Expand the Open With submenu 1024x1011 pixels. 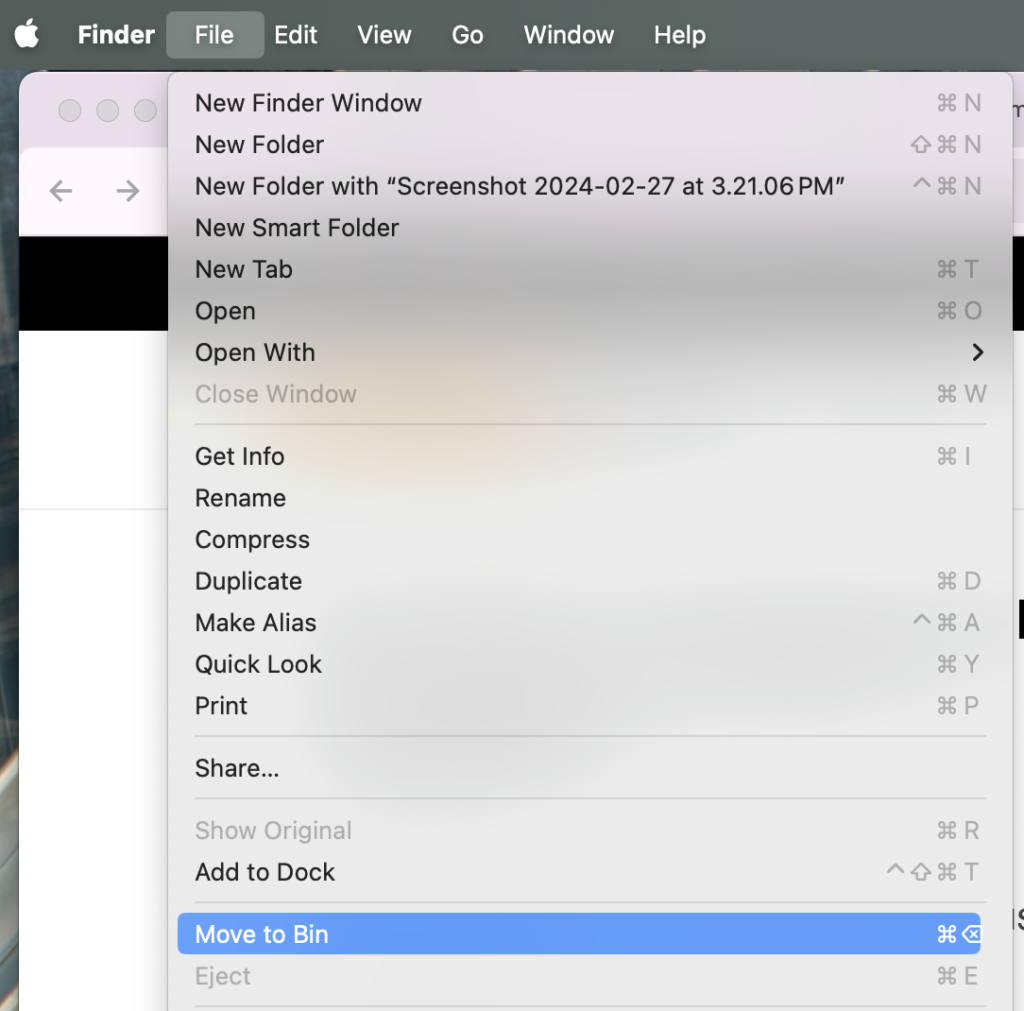point(255,352)
